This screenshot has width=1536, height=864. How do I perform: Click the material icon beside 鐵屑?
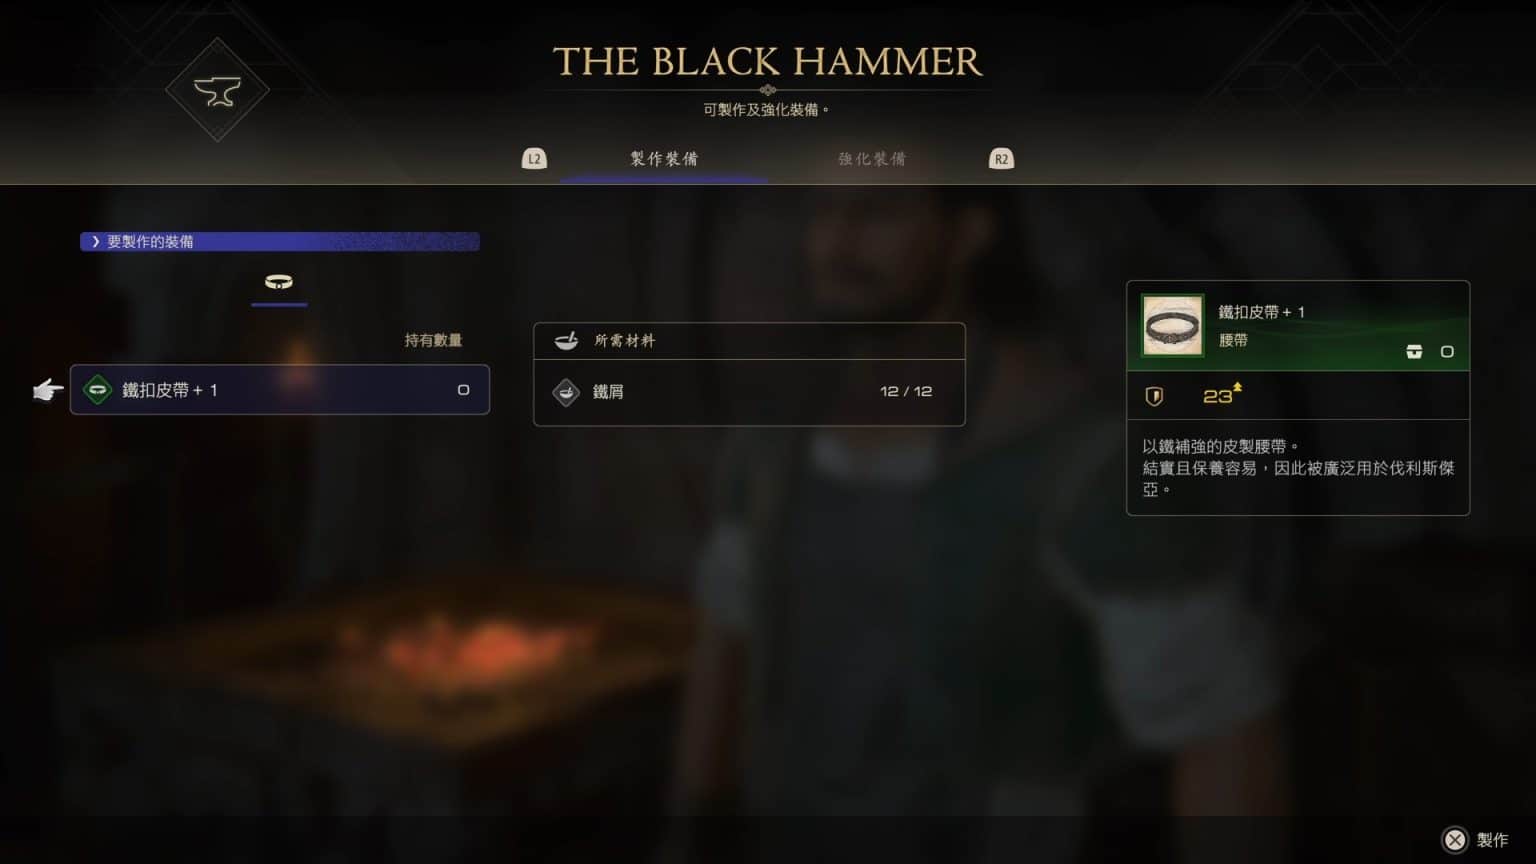[x=566, y=392]
